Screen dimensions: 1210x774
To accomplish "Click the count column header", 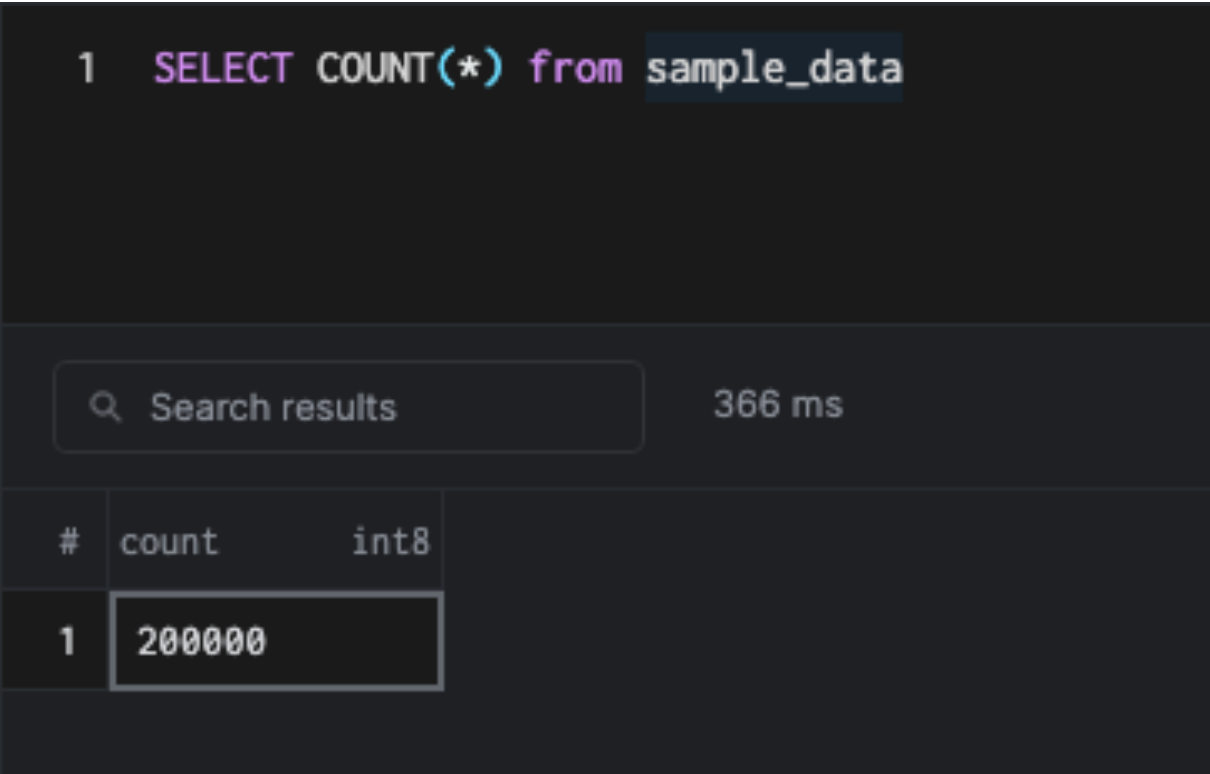I will (x=169, y=542).
